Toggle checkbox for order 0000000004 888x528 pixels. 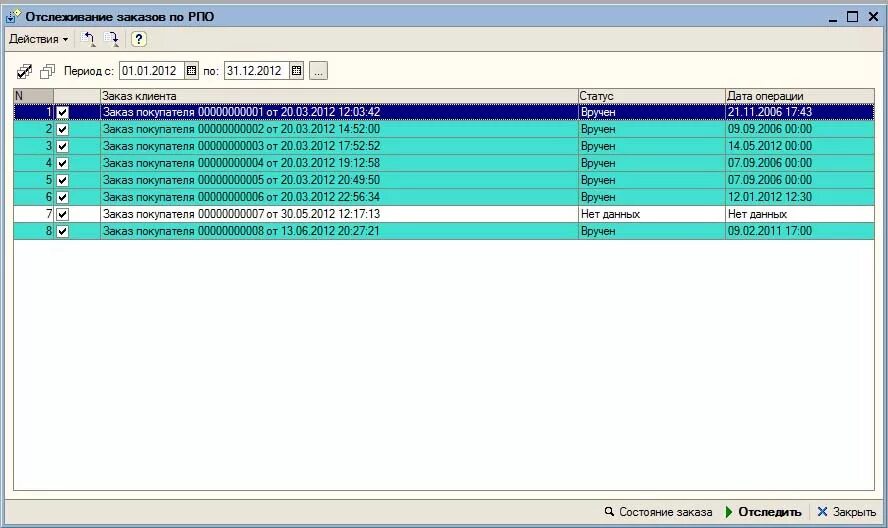62,163
